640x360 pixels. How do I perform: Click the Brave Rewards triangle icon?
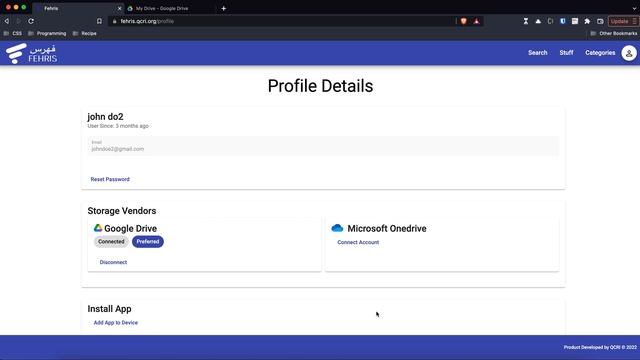coord(476,21)
